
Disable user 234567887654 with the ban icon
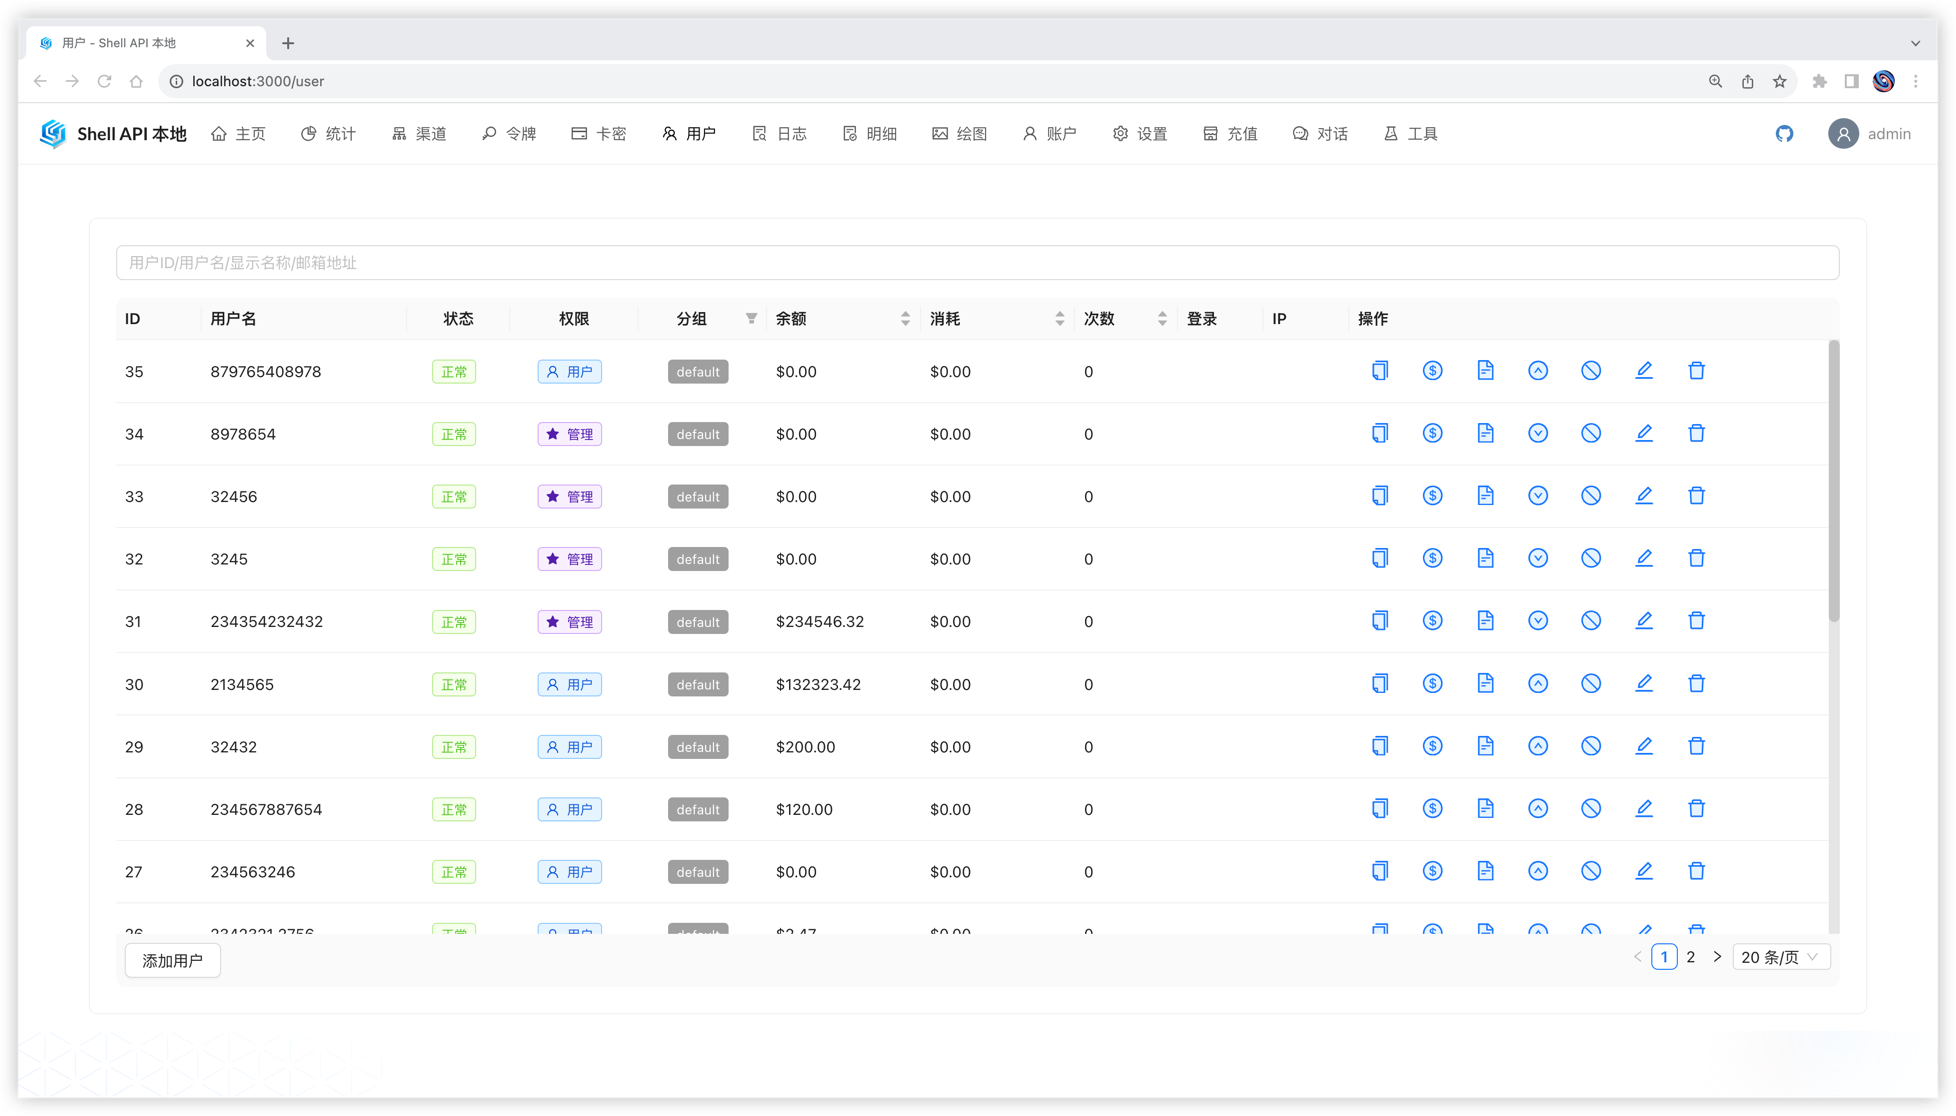click(1591, 809)
